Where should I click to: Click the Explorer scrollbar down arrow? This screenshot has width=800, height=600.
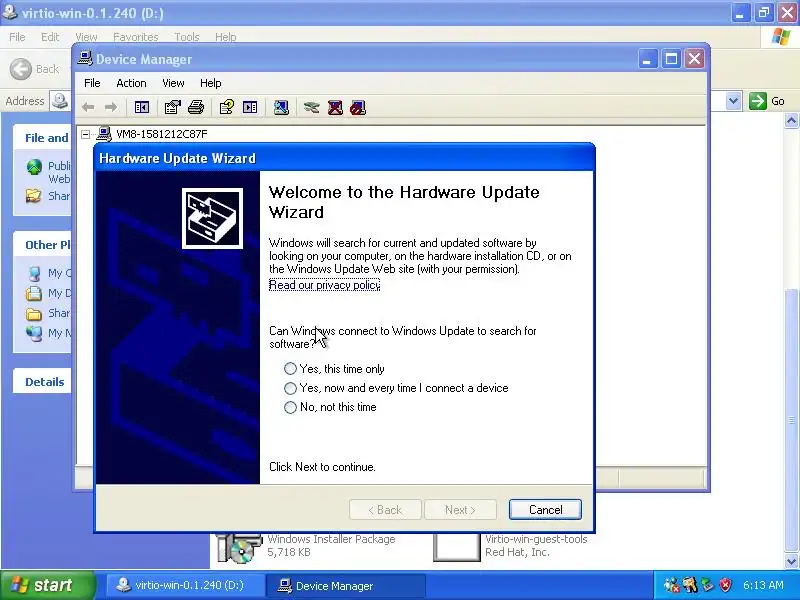click(x=791, y=561)
